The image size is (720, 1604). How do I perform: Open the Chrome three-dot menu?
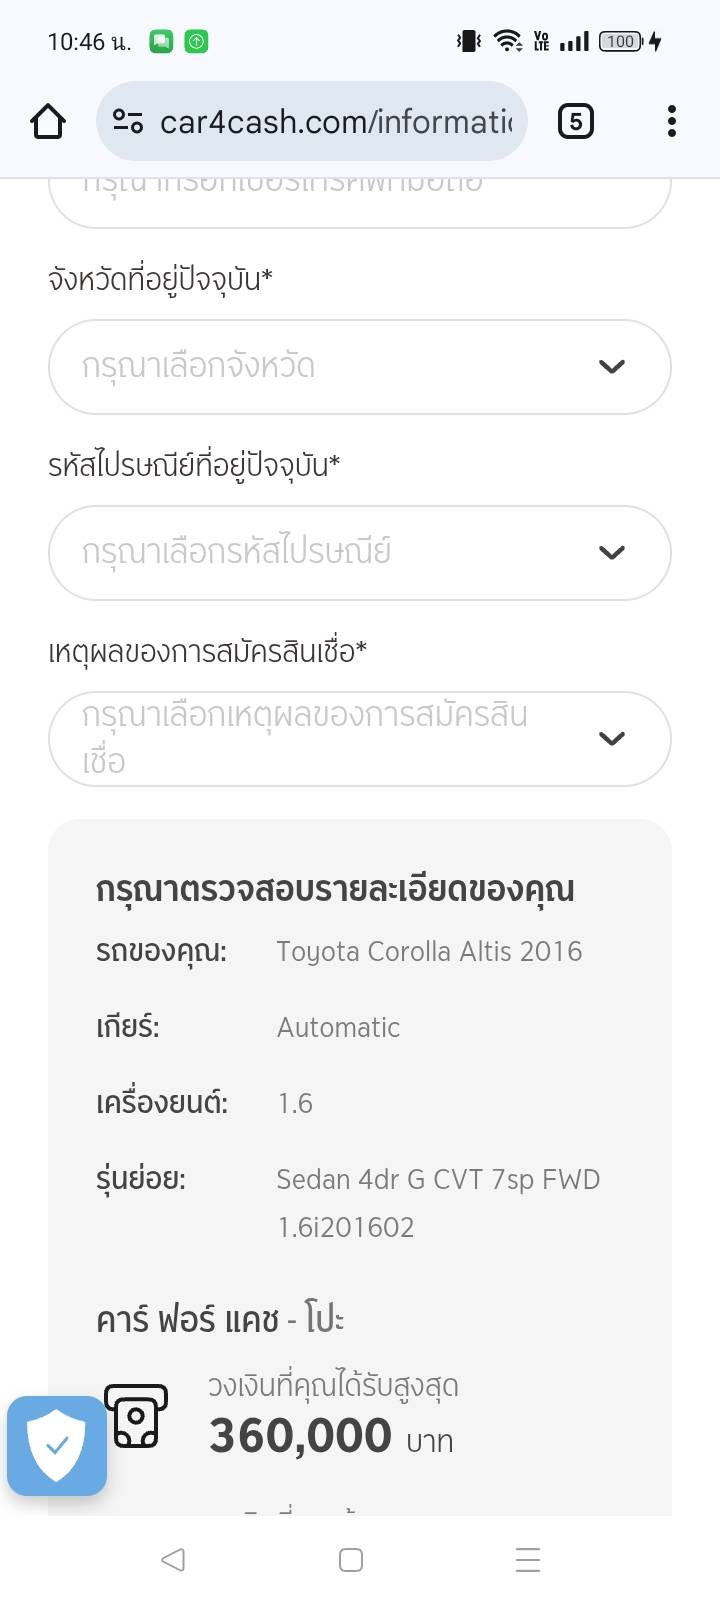pyautogui.click(x=671, y=122)
